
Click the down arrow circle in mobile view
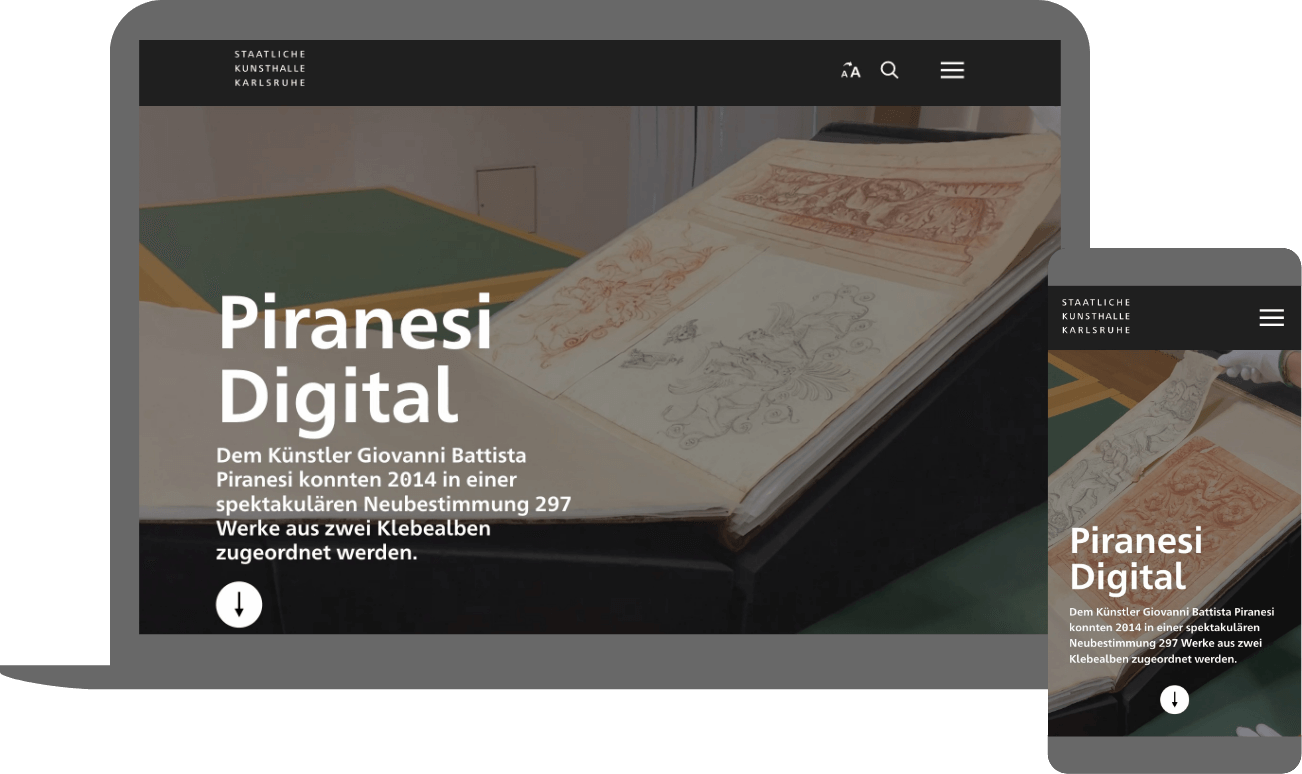(x=1175, y=700)
